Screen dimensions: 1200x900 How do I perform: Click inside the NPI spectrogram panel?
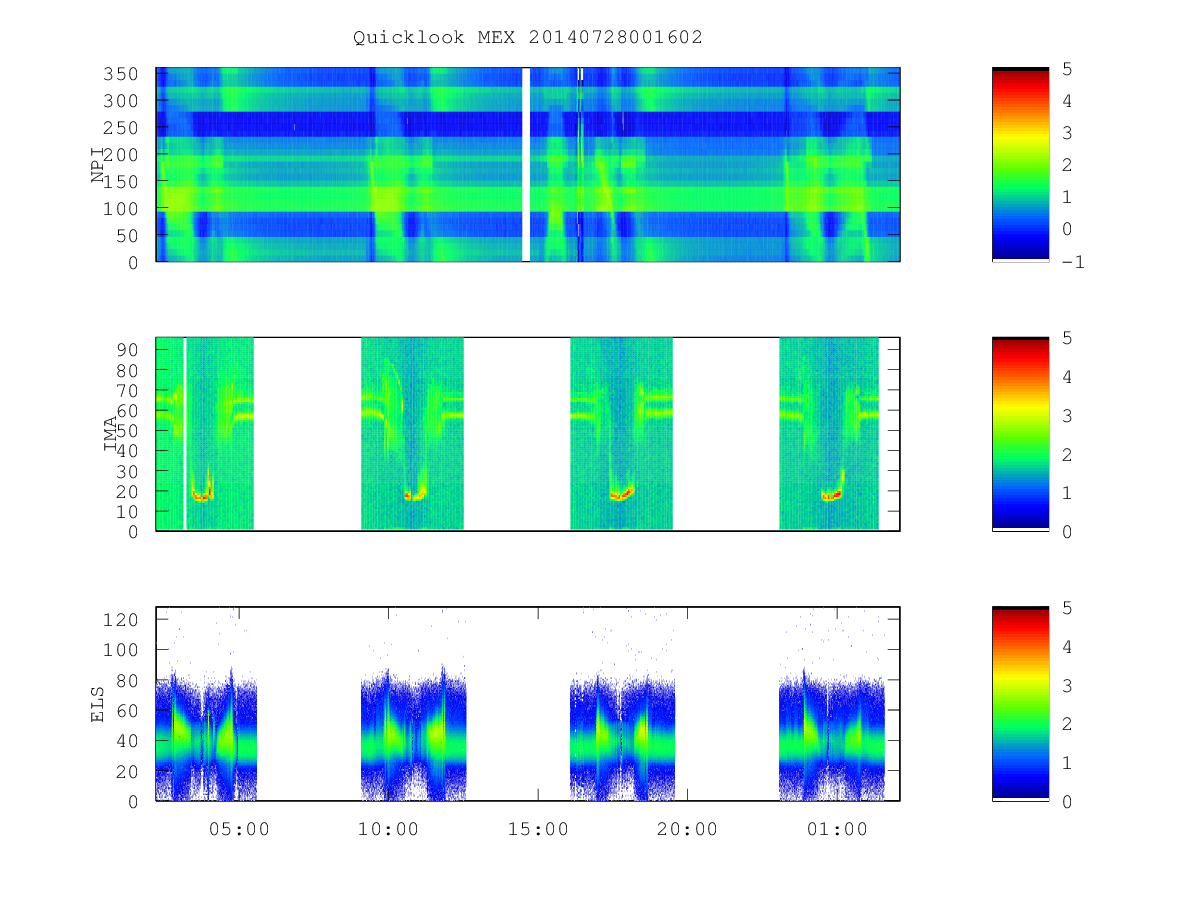point(528,164)
